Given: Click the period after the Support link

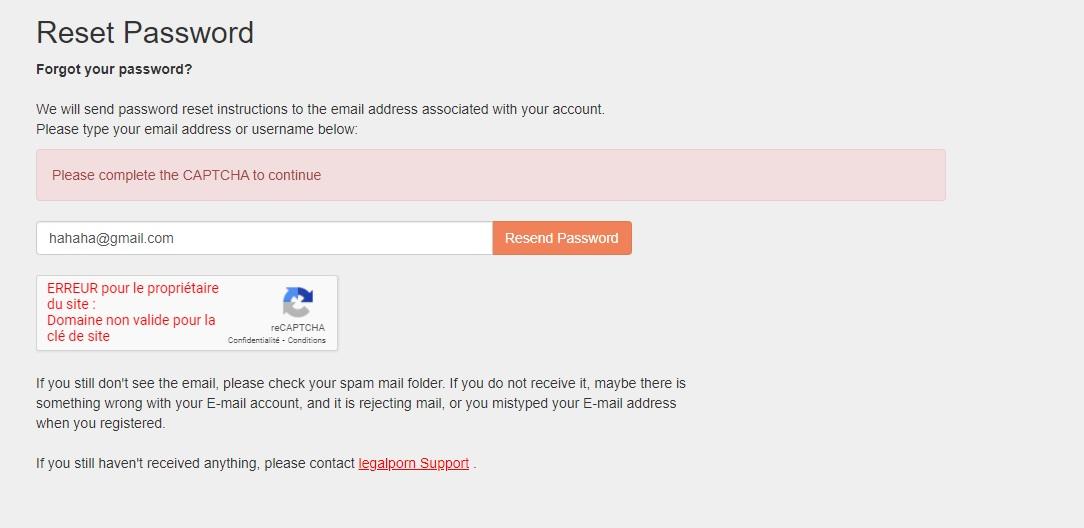Looking at the screenshot, I should (475, 464).
